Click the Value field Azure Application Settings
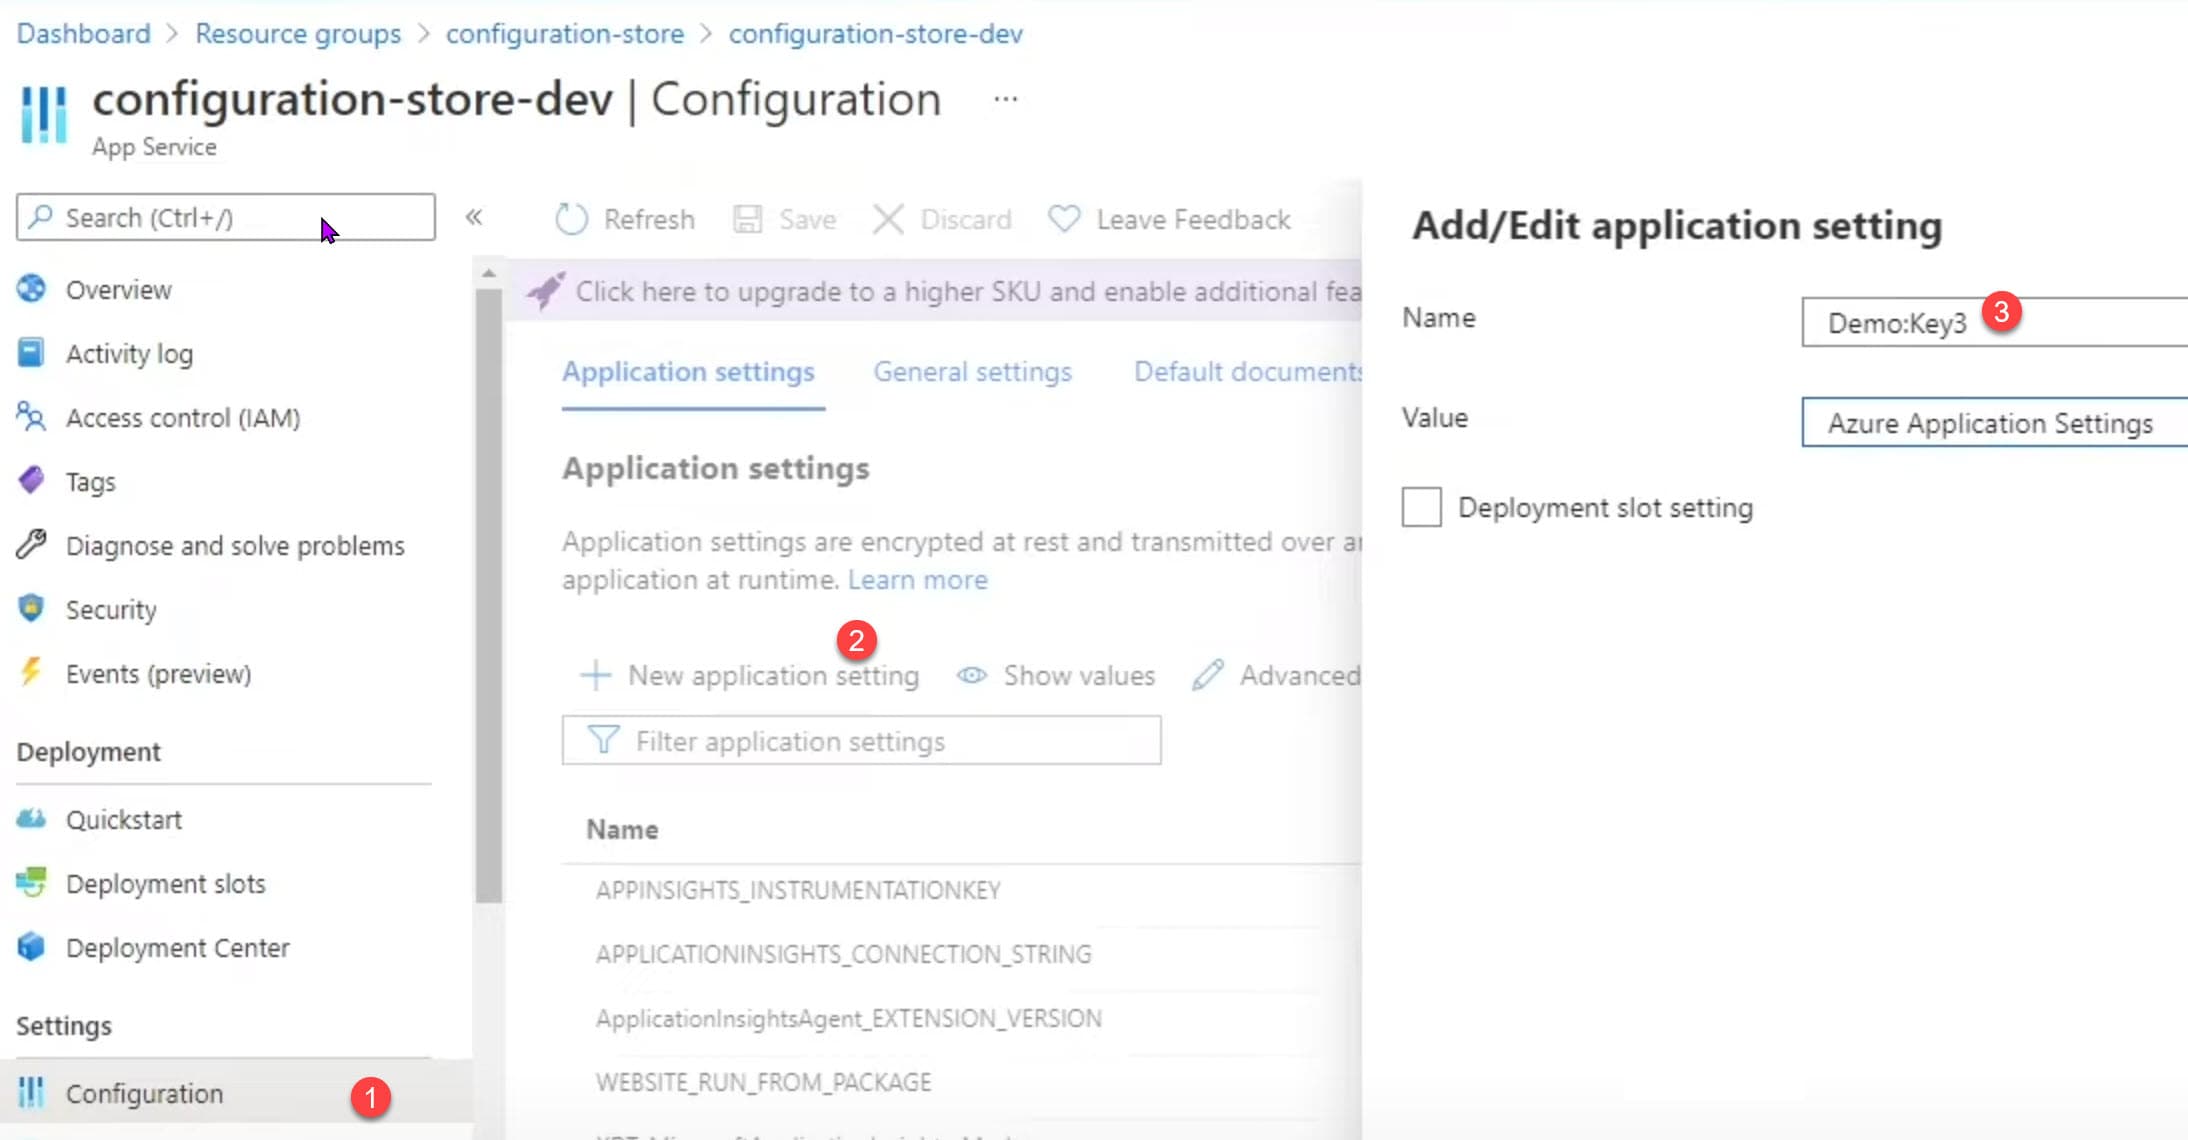 click(x=1995, y=422)
